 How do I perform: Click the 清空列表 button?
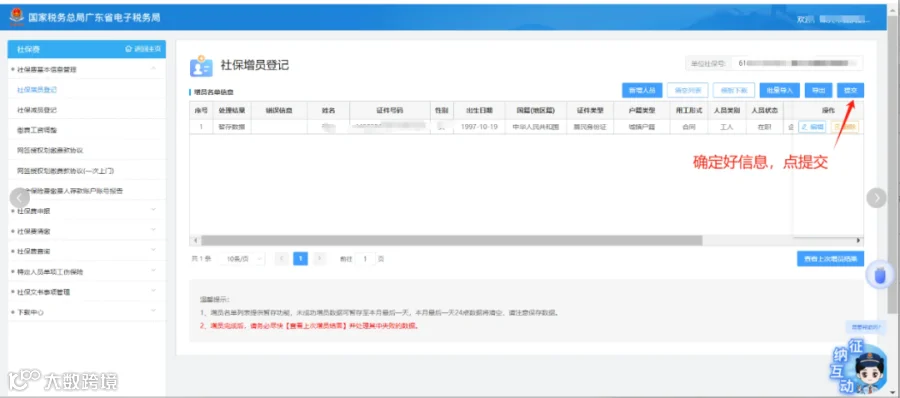(688, 91)
